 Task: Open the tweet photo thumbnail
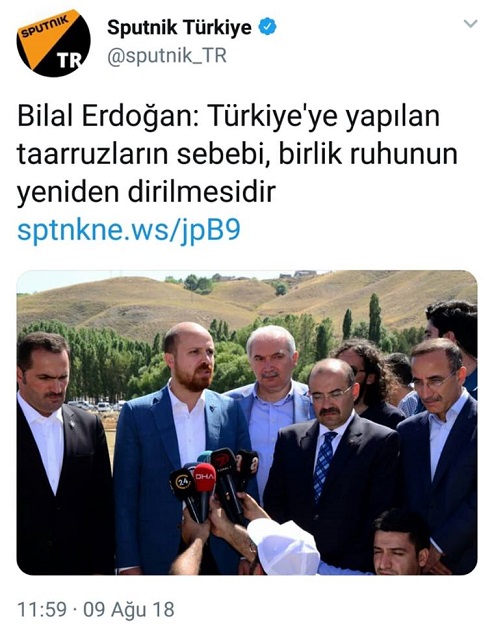[247, 423]
